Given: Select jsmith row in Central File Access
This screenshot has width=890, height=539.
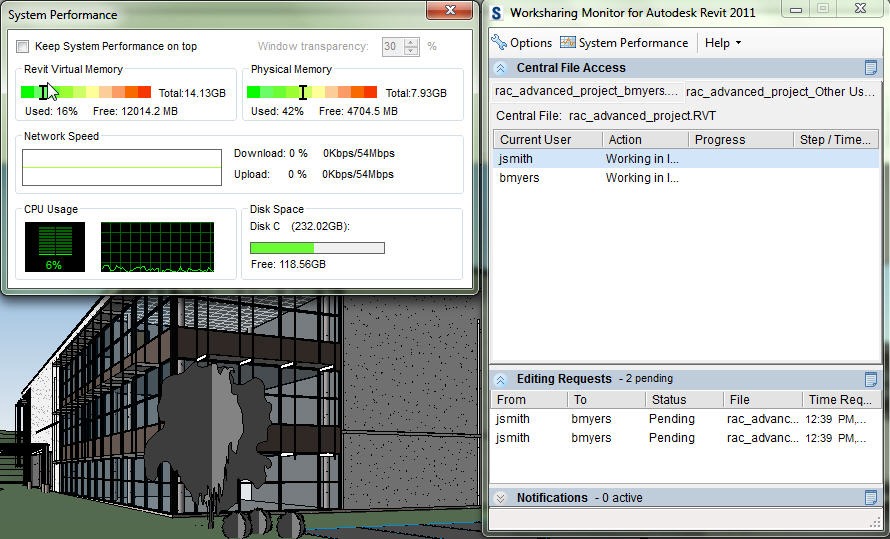Looking at the screenshot, I should coord(686,159).
